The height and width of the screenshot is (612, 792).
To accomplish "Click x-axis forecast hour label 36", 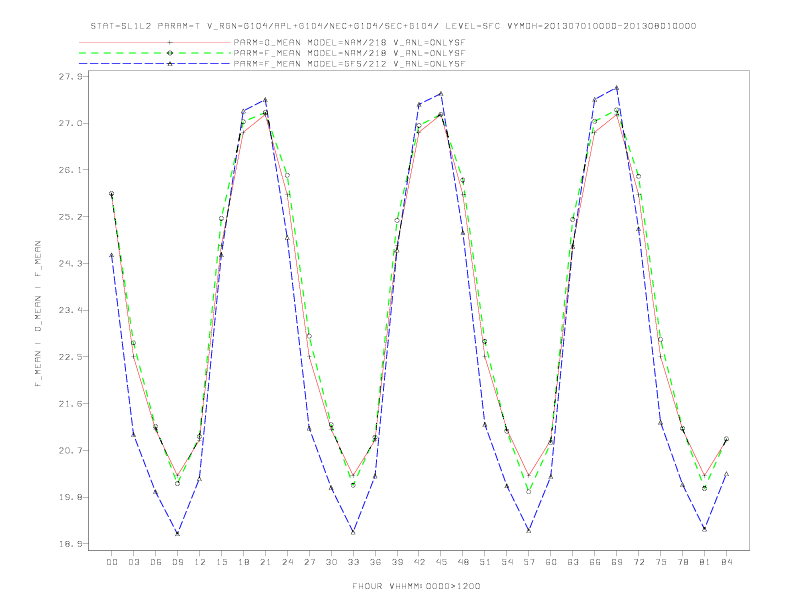I will click(375, 562).
